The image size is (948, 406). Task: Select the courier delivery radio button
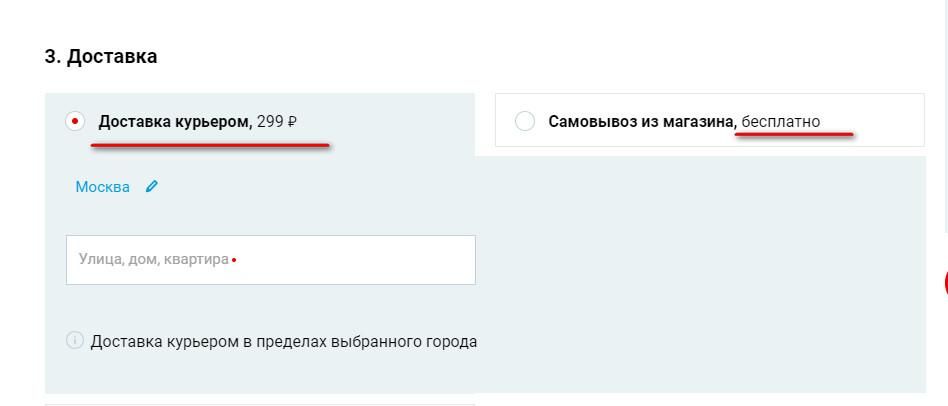(75, 122)
